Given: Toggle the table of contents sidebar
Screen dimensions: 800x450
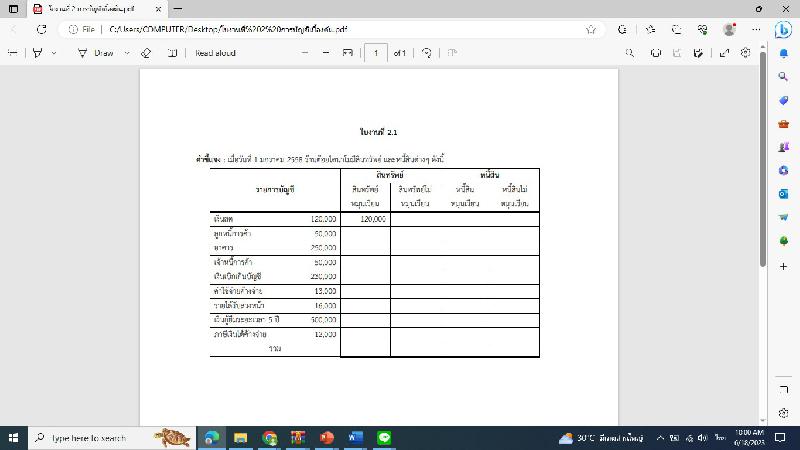Looking at the screenshot, I should 13,53.
